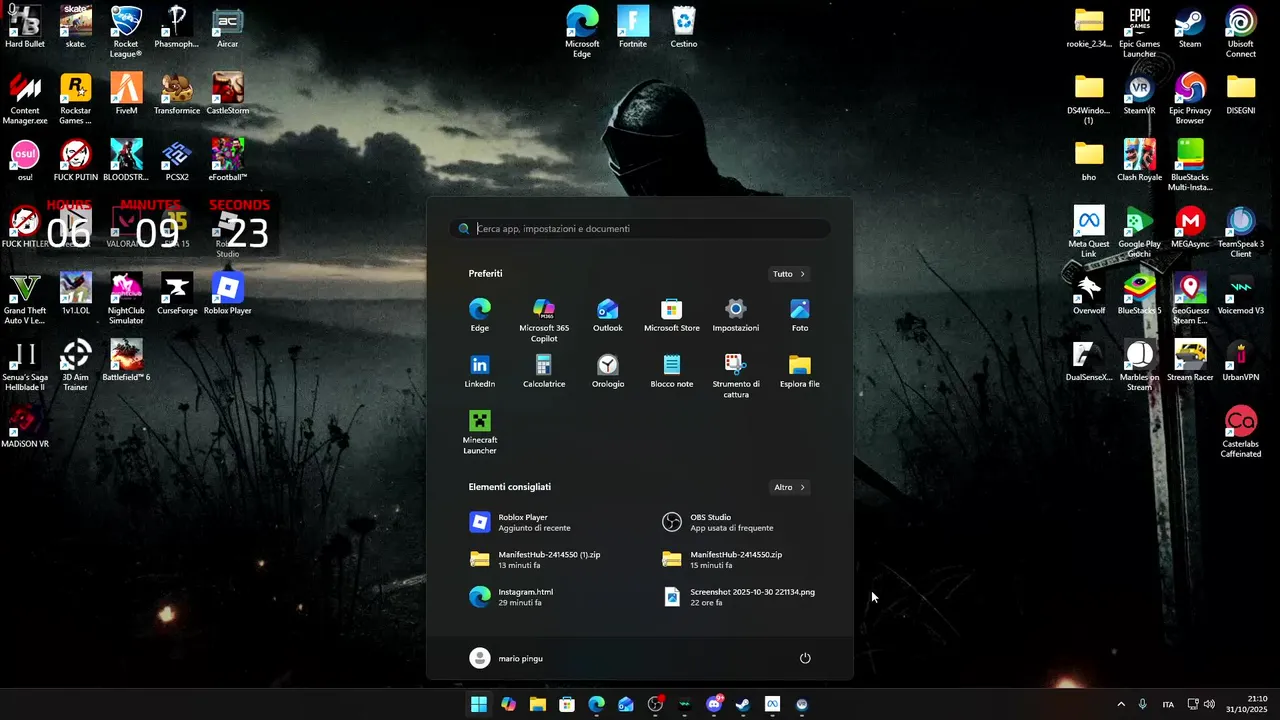Open the power options button
The height and width of the screenshot is (720, 1280).
(805, 658)
